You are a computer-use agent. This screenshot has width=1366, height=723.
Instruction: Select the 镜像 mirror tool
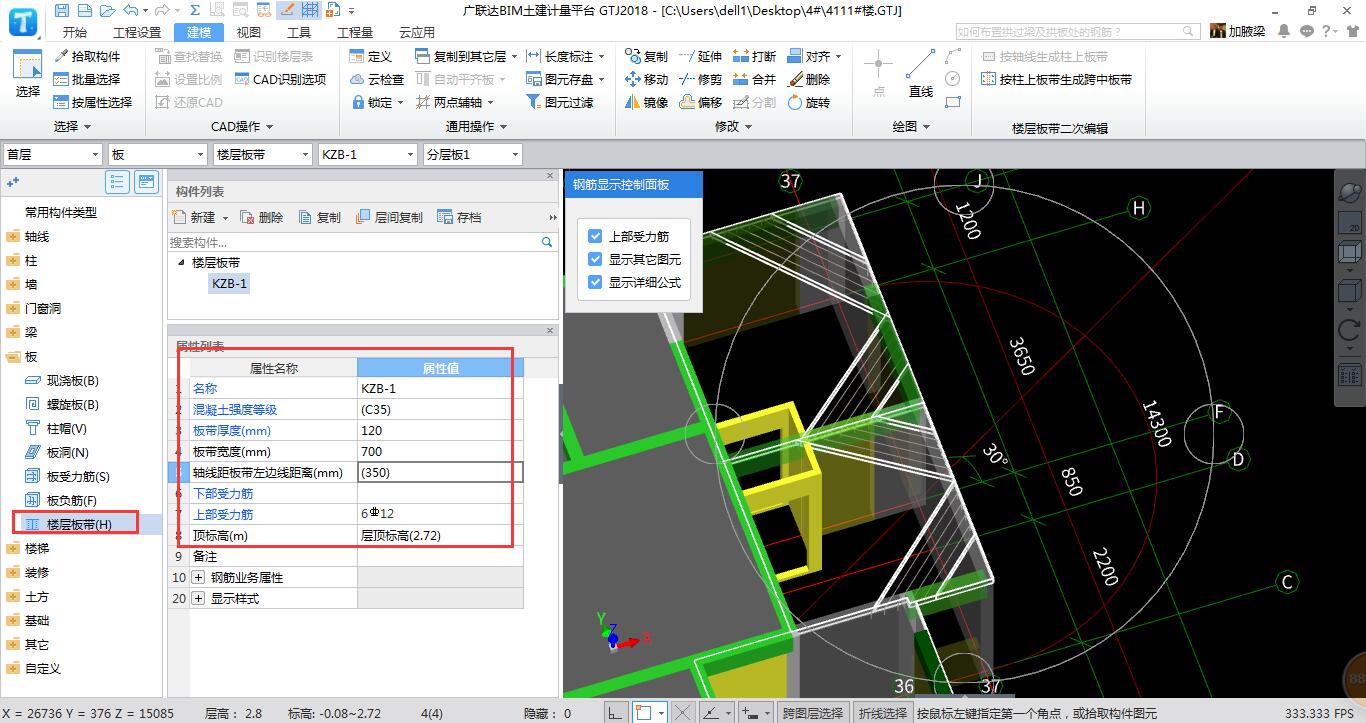646,102
